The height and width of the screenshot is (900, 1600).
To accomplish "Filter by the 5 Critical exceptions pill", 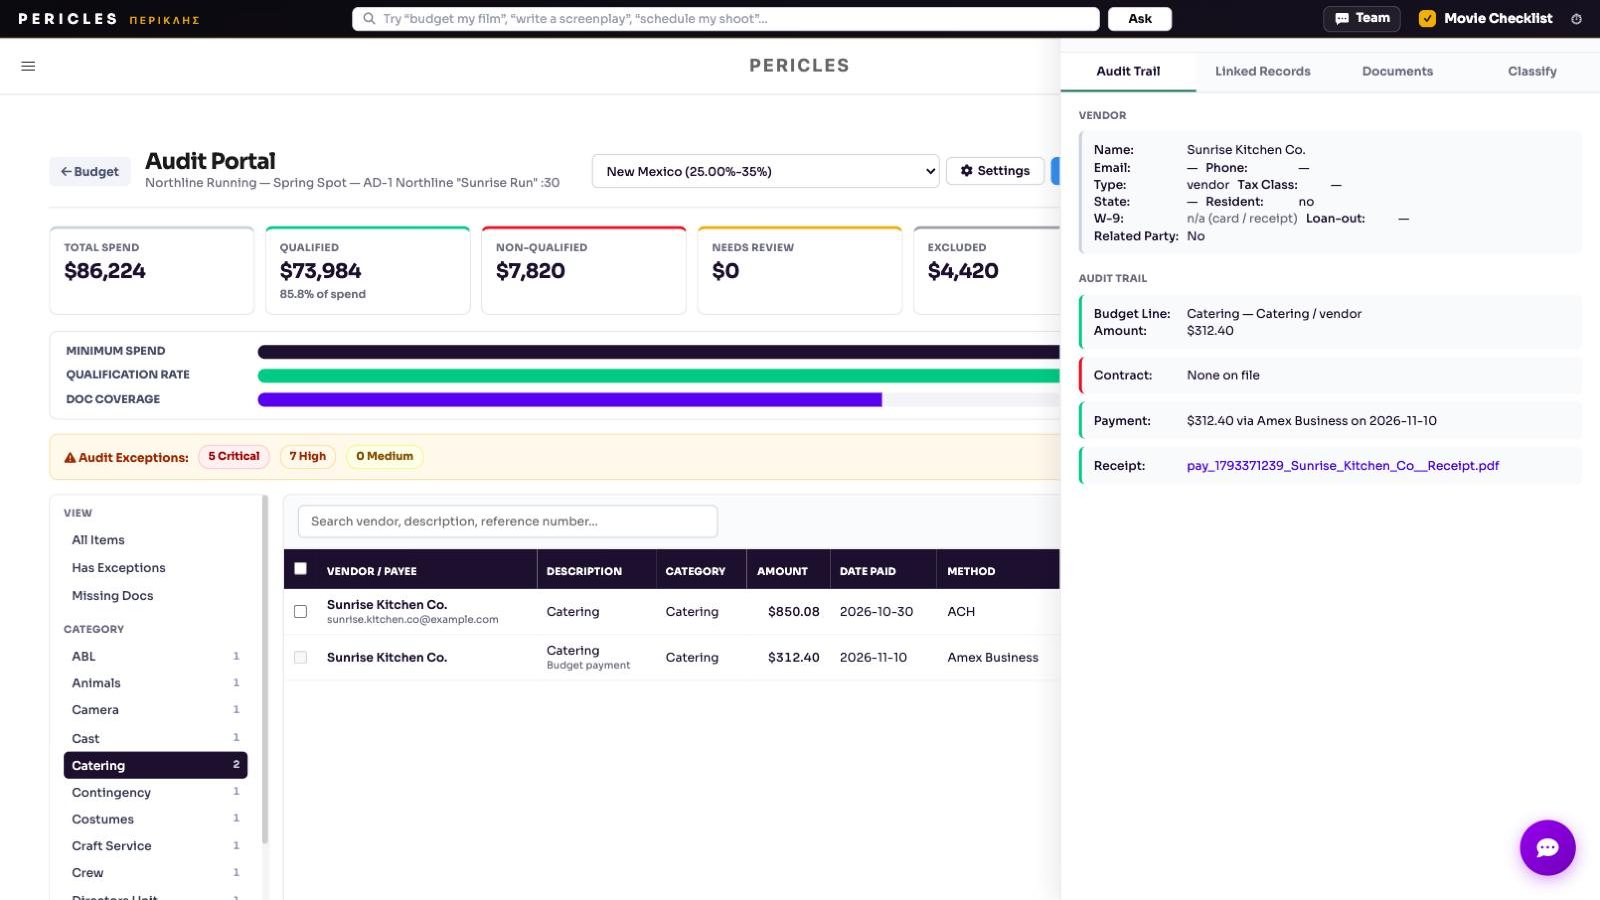I will (234, 456).
